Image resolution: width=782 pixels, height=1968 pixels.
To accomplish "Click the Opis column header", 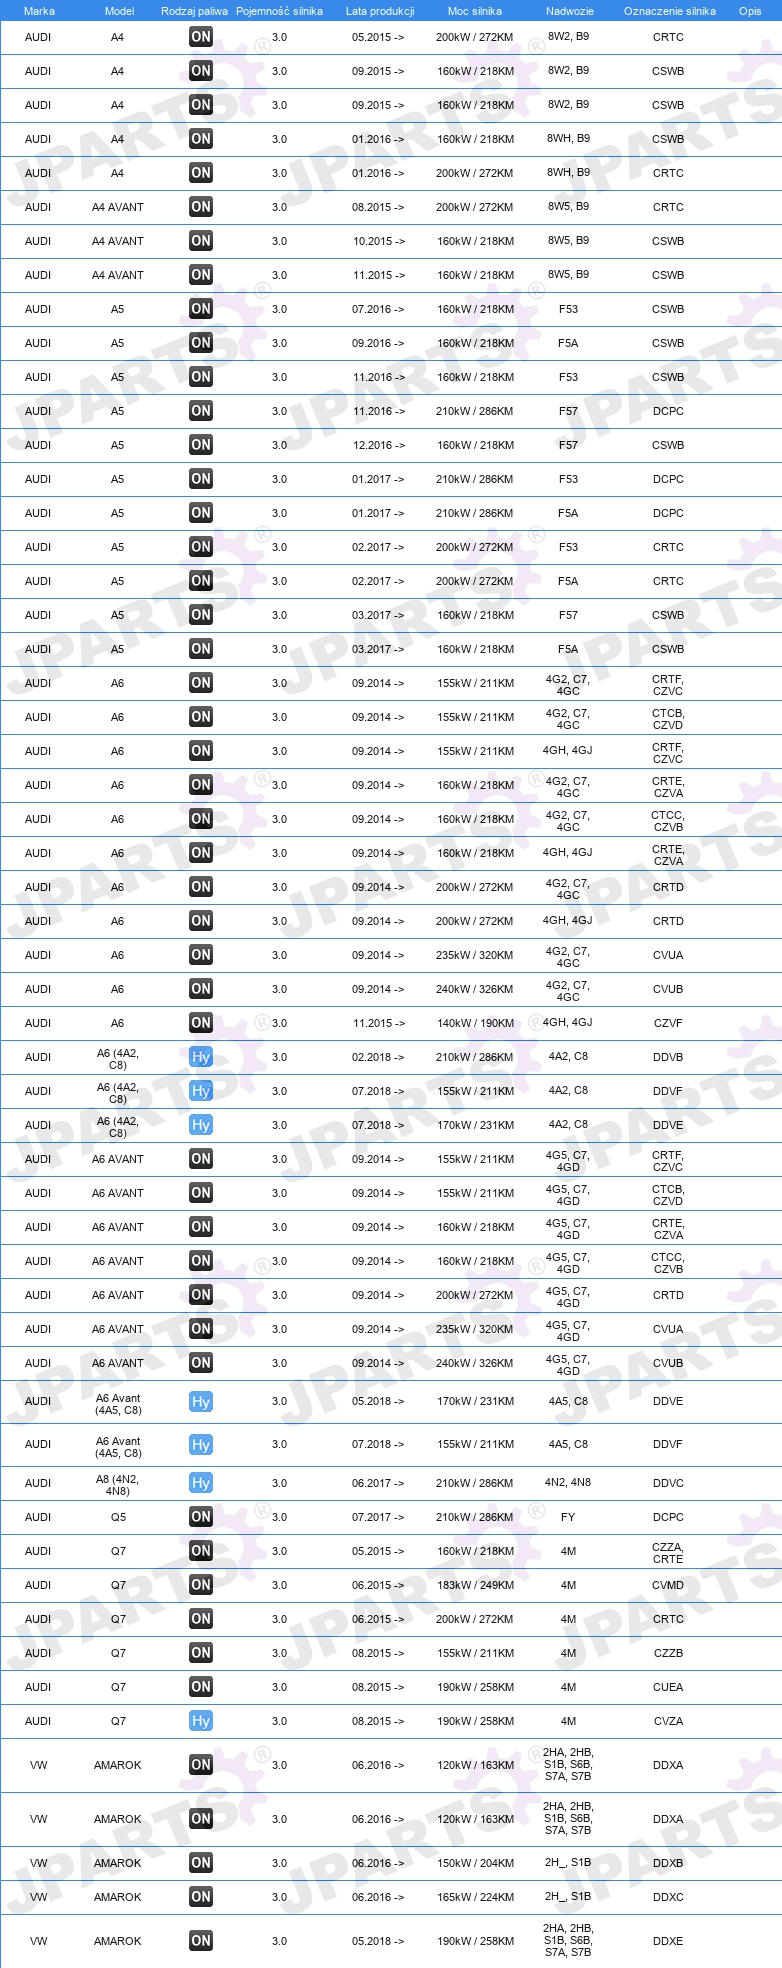I will tap(750, 11).
